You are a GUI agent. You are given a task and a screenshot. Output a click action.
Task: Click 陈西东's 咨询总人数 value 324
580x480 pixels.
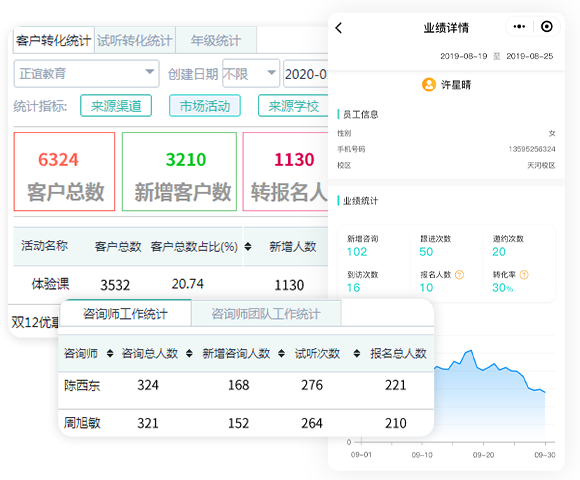point(148,385)
